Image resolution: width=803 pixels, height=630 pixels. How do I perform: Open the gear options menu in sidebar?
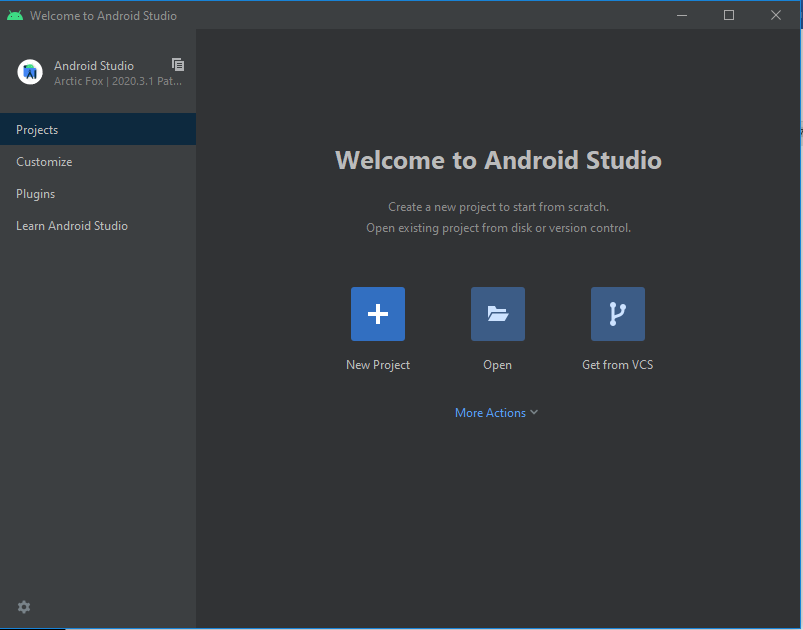coord(24,607)
